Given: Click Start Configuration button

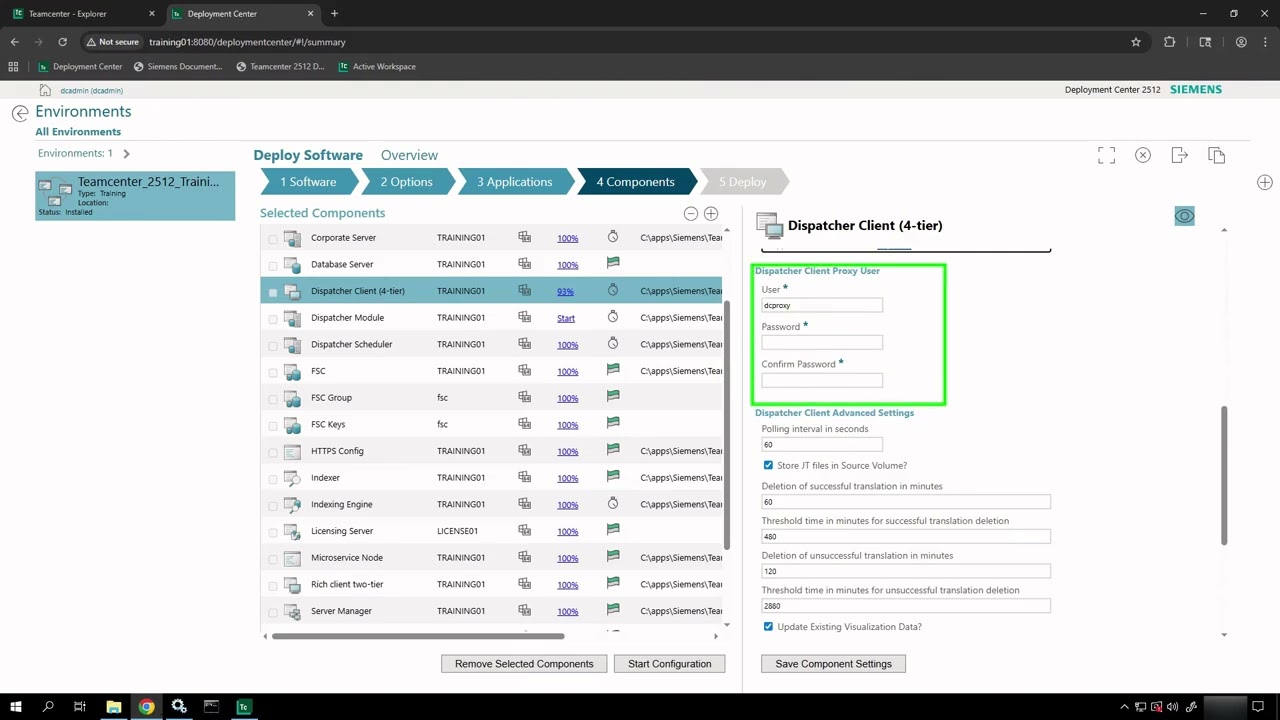Looking at the screenshot, I should [x=669, y=664].
